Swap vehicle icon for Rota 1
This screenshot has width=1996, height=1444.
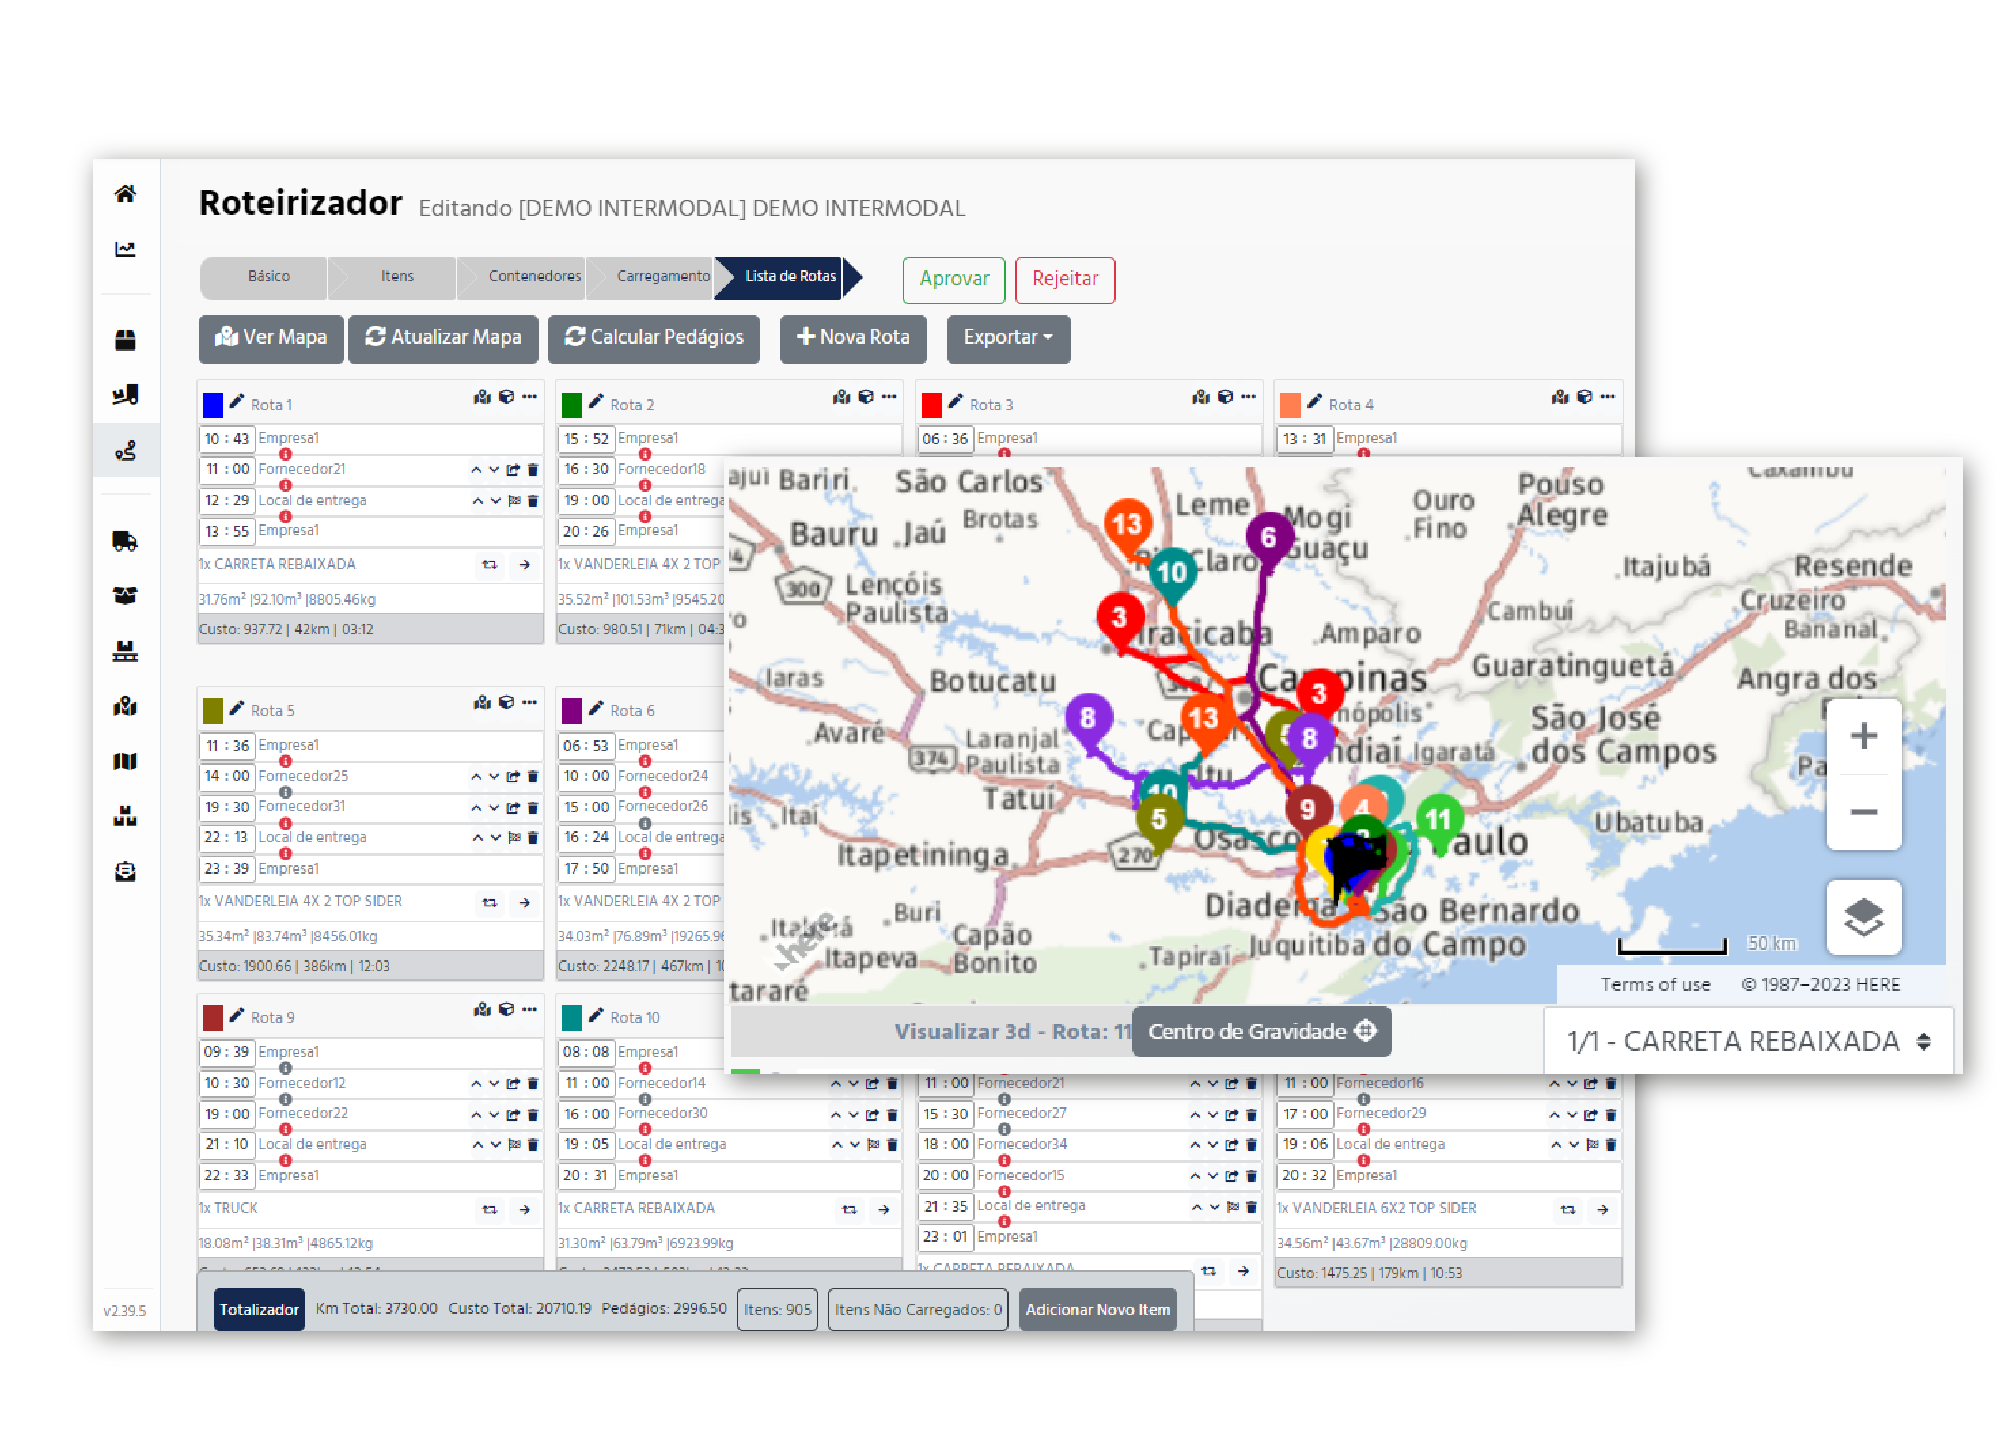[490, 565]
